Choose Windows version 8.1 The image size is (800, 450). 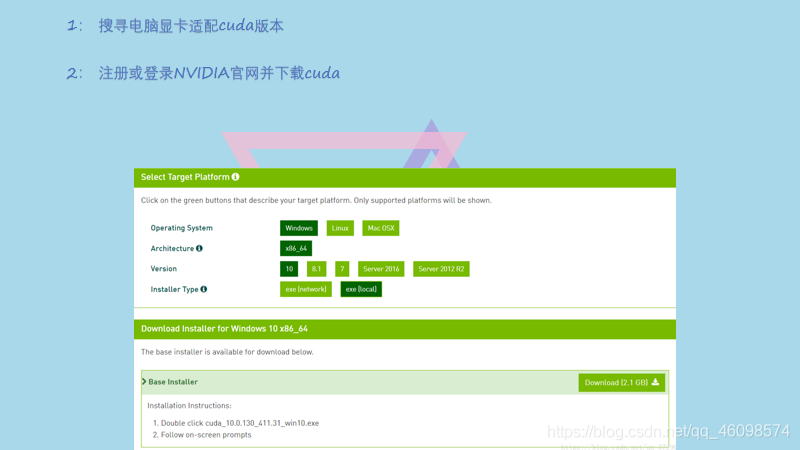point(316,269)
